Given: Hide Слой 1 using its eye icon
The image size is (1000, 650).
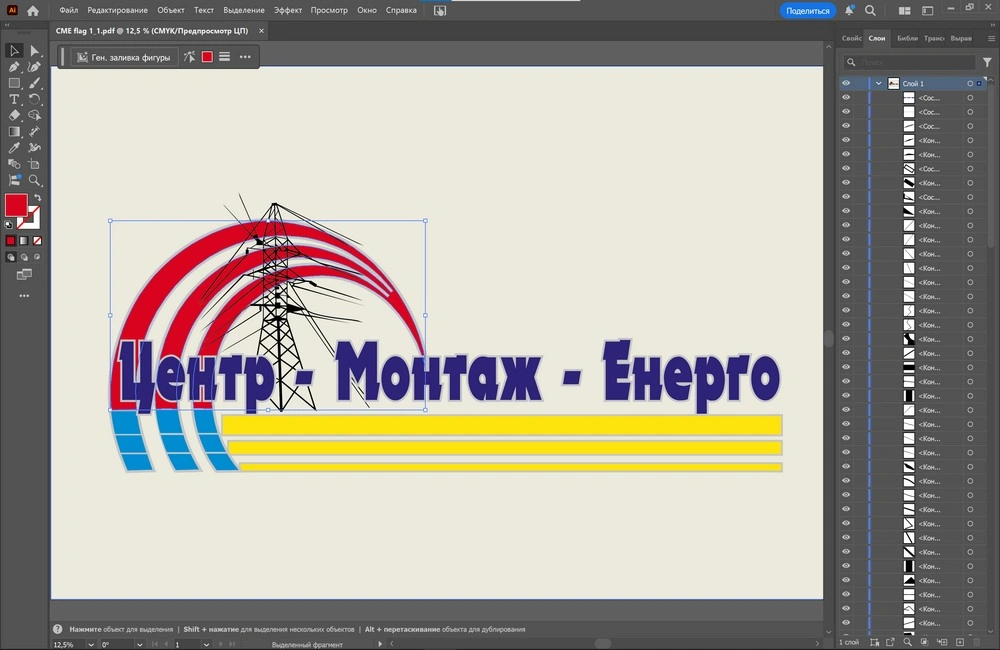Looking at the screenshot, I should coord(846,84).
